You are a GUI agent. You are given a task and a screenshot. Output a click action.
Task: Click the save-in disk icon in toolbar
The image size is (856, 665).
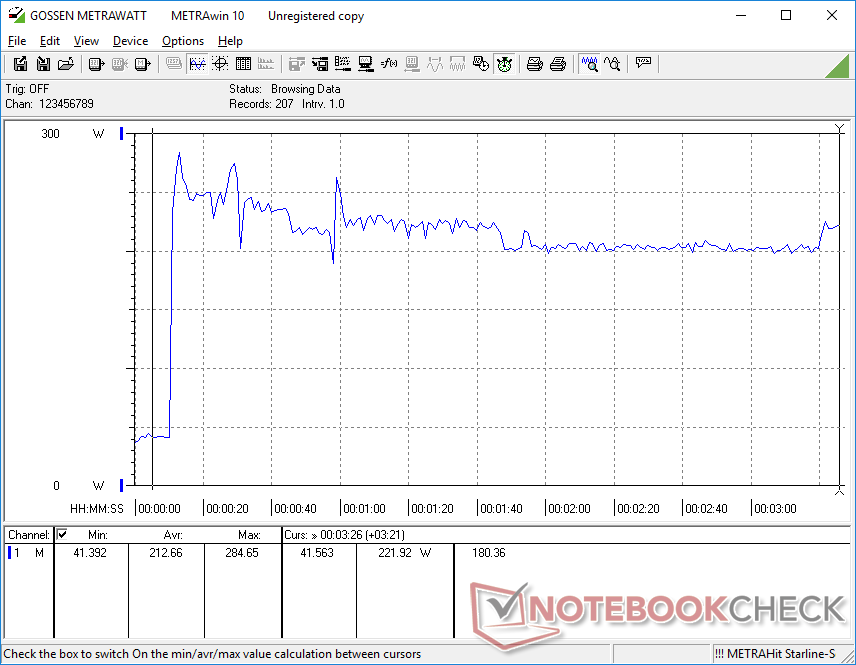click(x=43, y=64)
